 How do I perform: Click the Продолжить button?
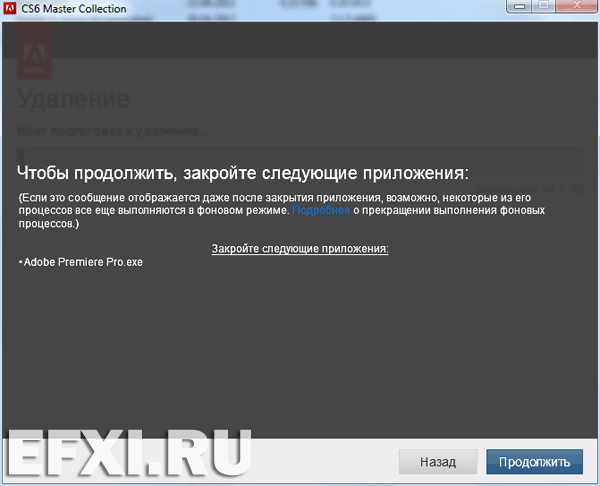tap(534, 462)
